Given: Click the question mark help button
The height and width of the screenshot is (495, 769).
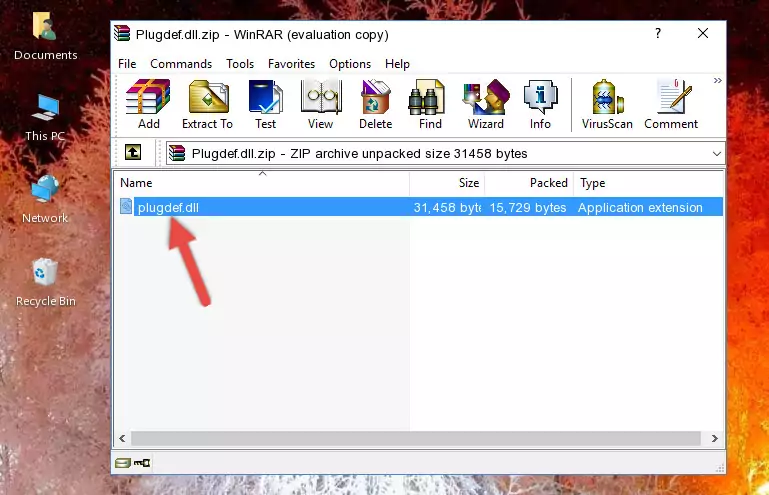Looking at the screenshot, I should click(658, 34).
